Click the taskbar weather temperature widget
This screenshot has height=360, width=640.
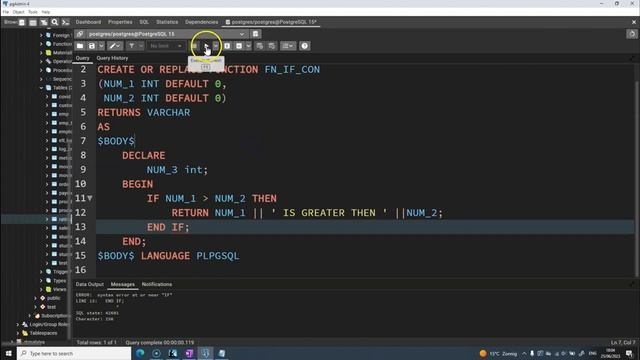coord(498,353)
